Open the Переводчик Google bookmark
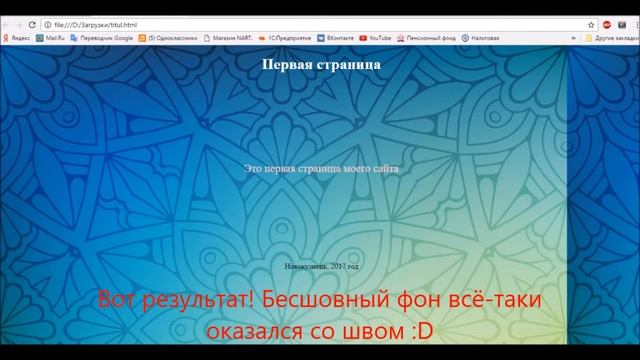This screenshot has width=640, height=360. tap(102, 38)
